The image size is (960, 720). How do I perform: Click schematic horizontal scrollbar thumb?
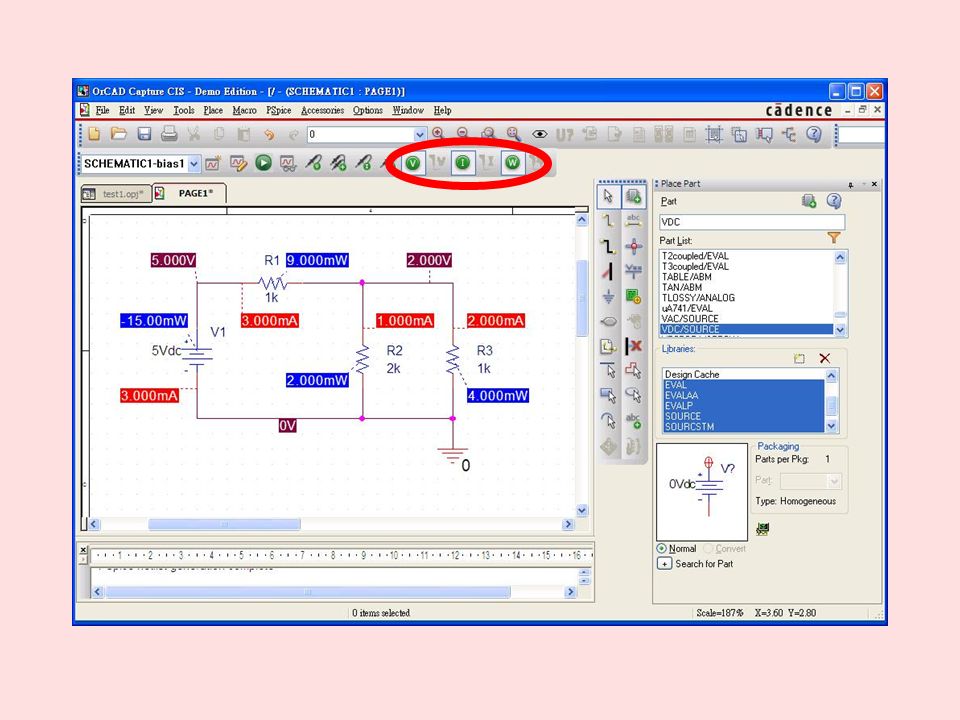pyautogui.click(x=224, y=524)
